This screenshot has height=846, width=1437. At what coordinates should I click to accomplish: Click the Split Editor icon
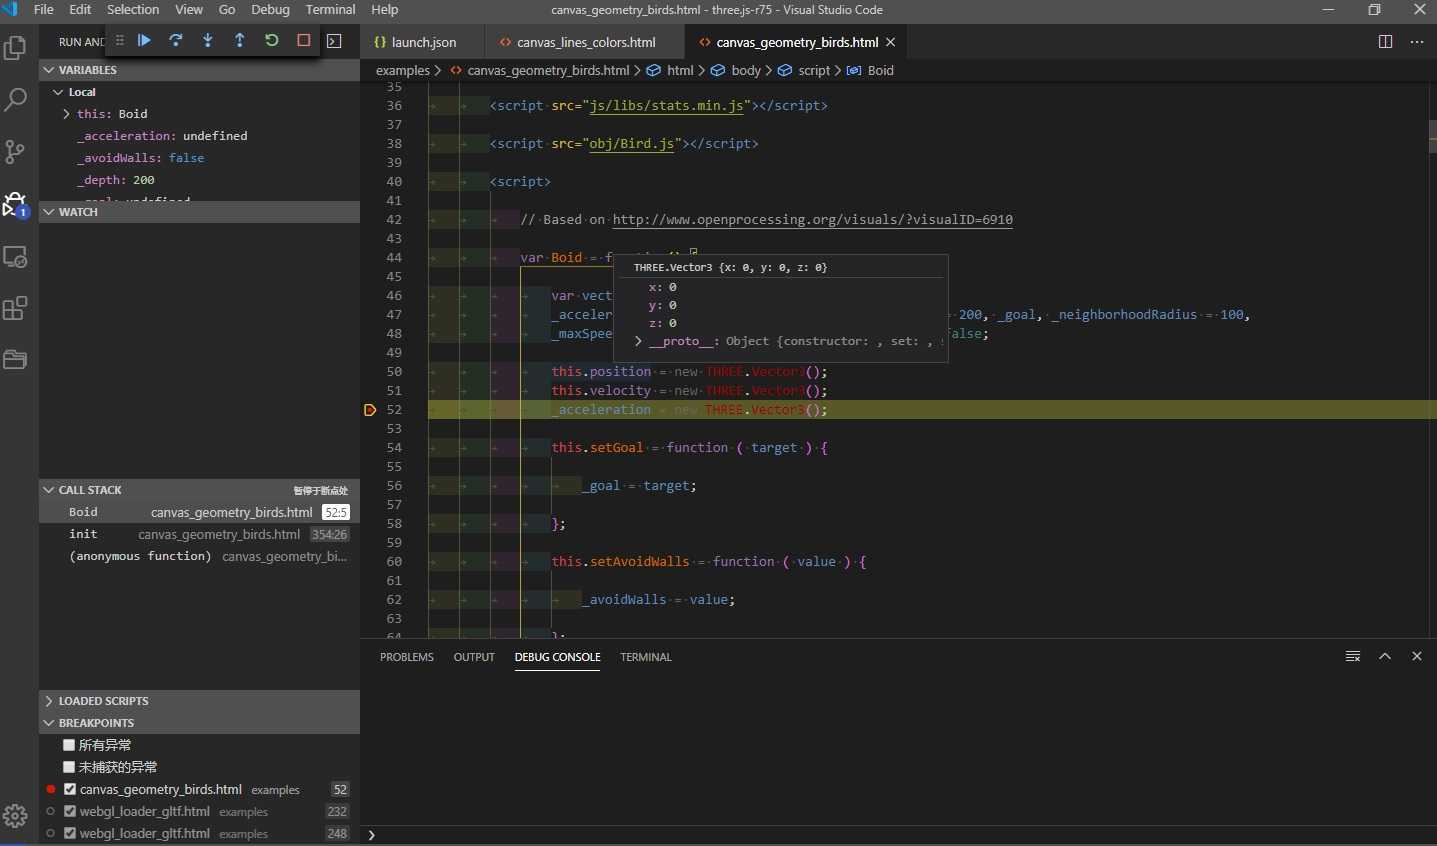point(1385,42)
